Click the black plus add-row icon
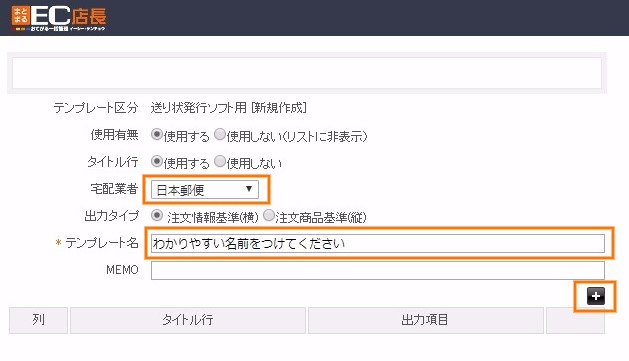This screenshot has height=361, width=629. (596, 296)
